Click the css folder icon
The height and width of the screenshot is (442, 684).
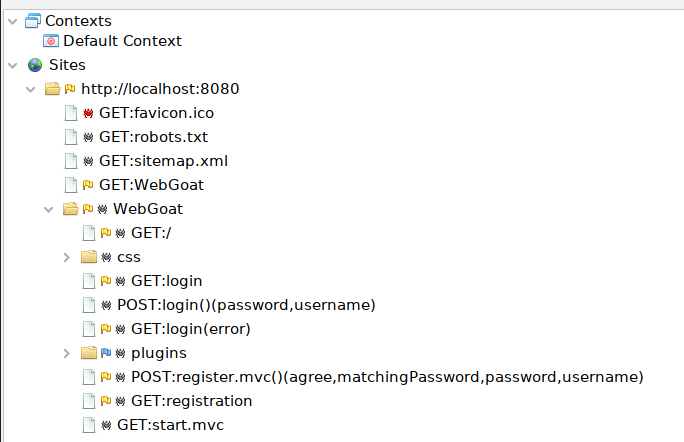click(89, 257)
